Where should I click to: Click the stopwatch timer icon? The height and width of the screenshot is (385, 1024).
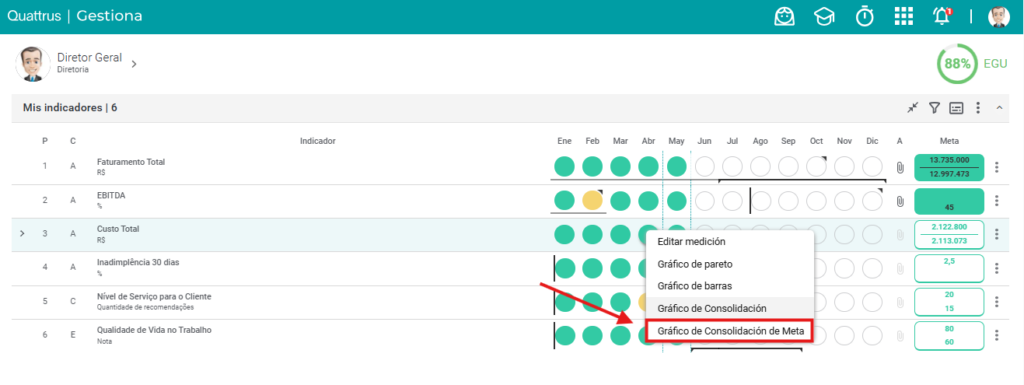click(865, 16)
